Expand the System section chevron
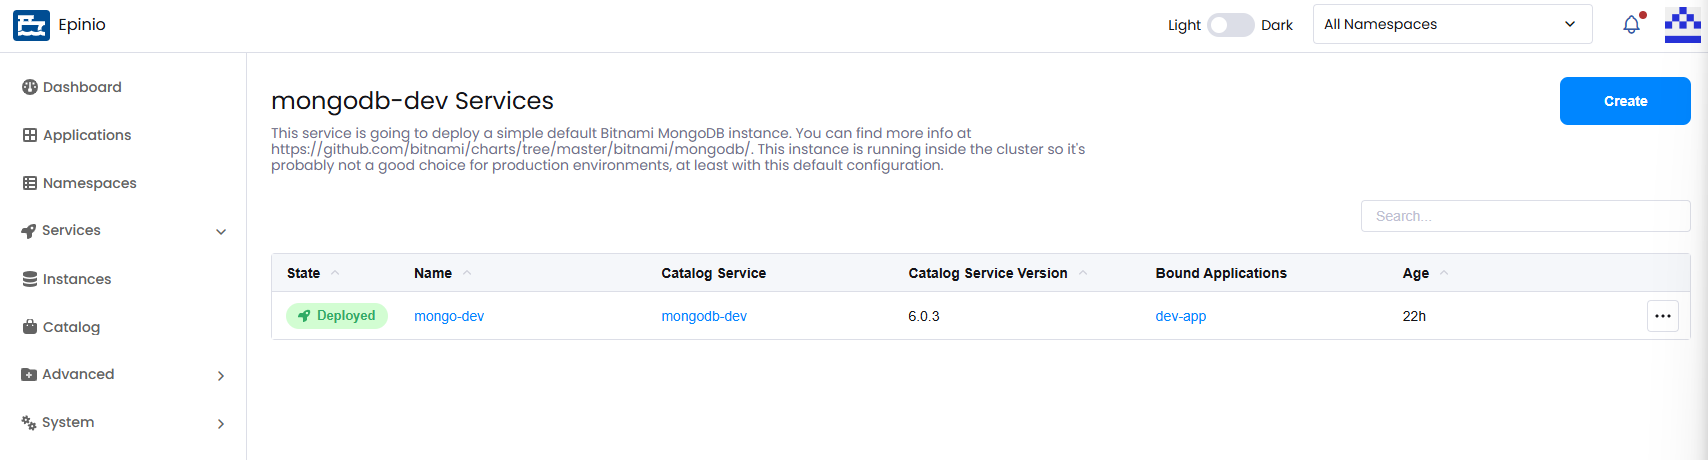This screenshot has width=1708, height=460. point(221,424)
